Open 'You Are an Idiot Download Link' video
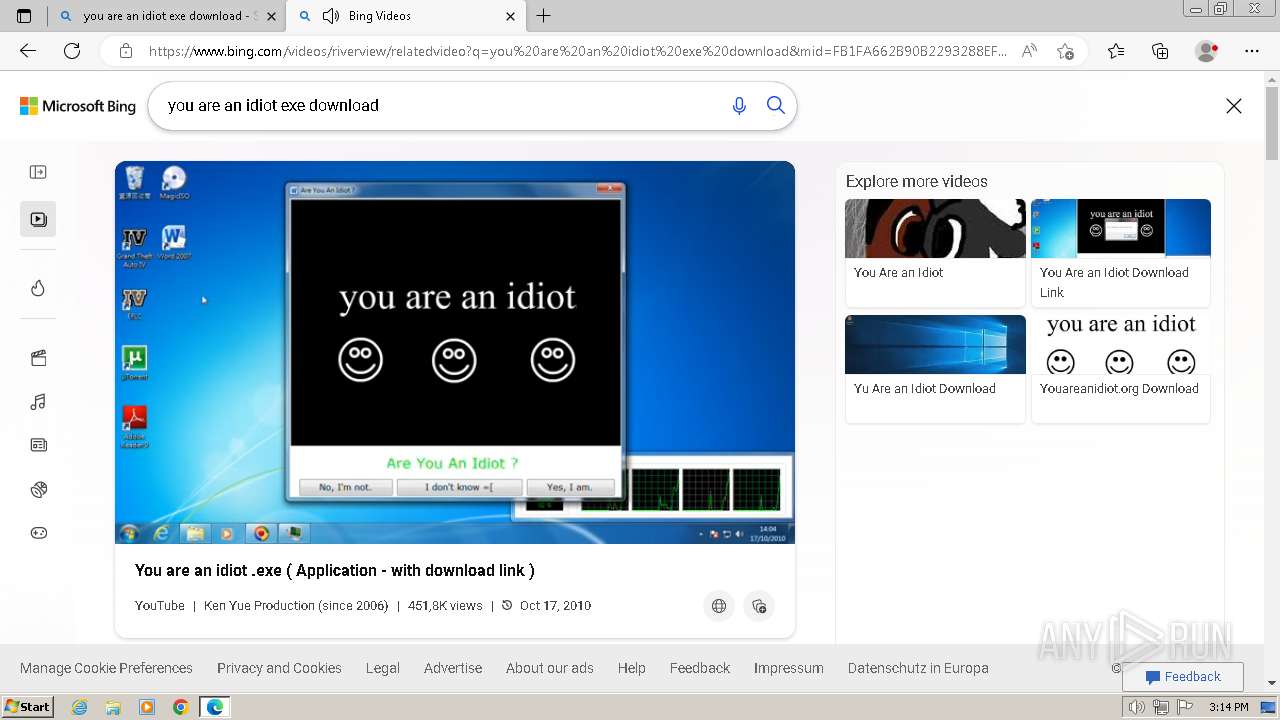Viewport: 1280px width, 720px height. tap(1121, 252)
